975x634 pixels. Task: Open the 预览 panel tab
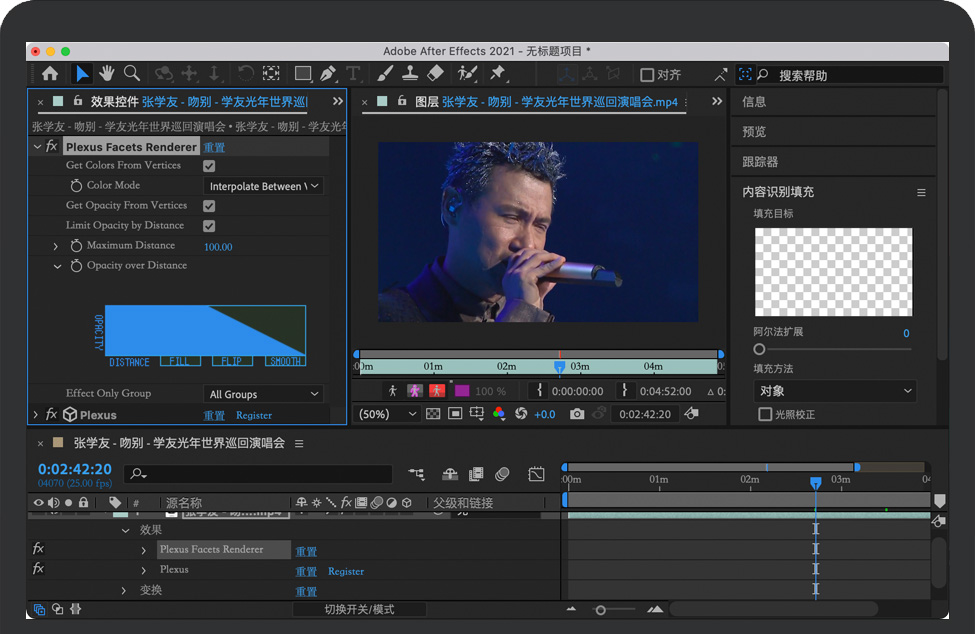pos(754,131)
